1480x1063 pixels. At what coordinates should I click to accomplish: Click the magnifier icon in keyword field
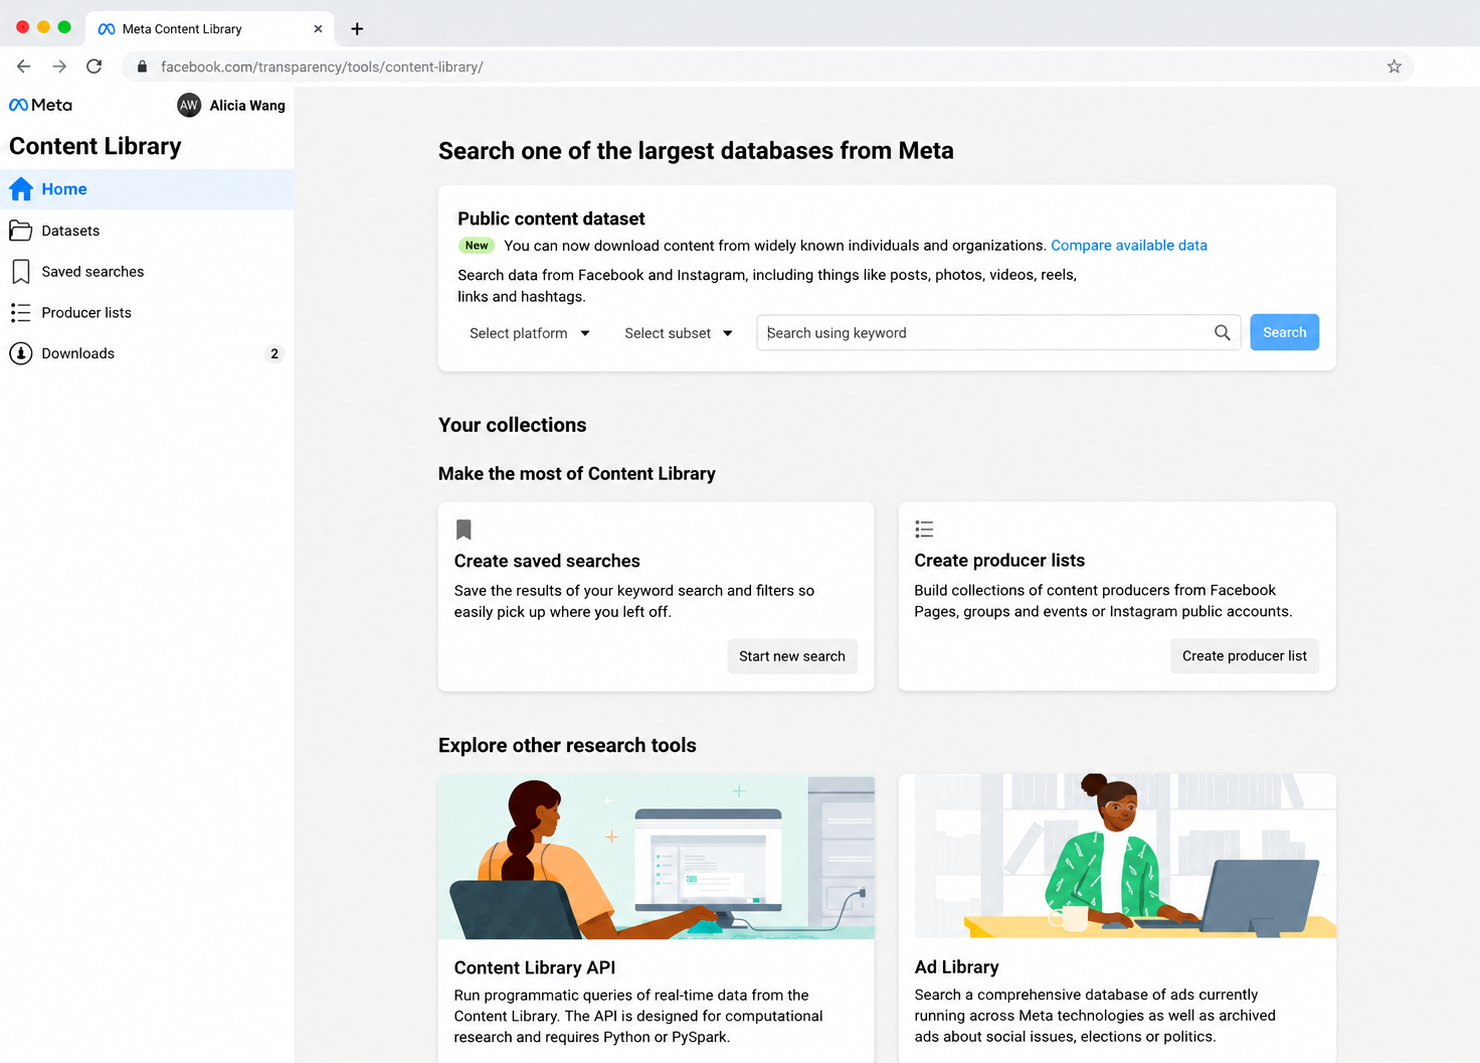click(1222, 333)
